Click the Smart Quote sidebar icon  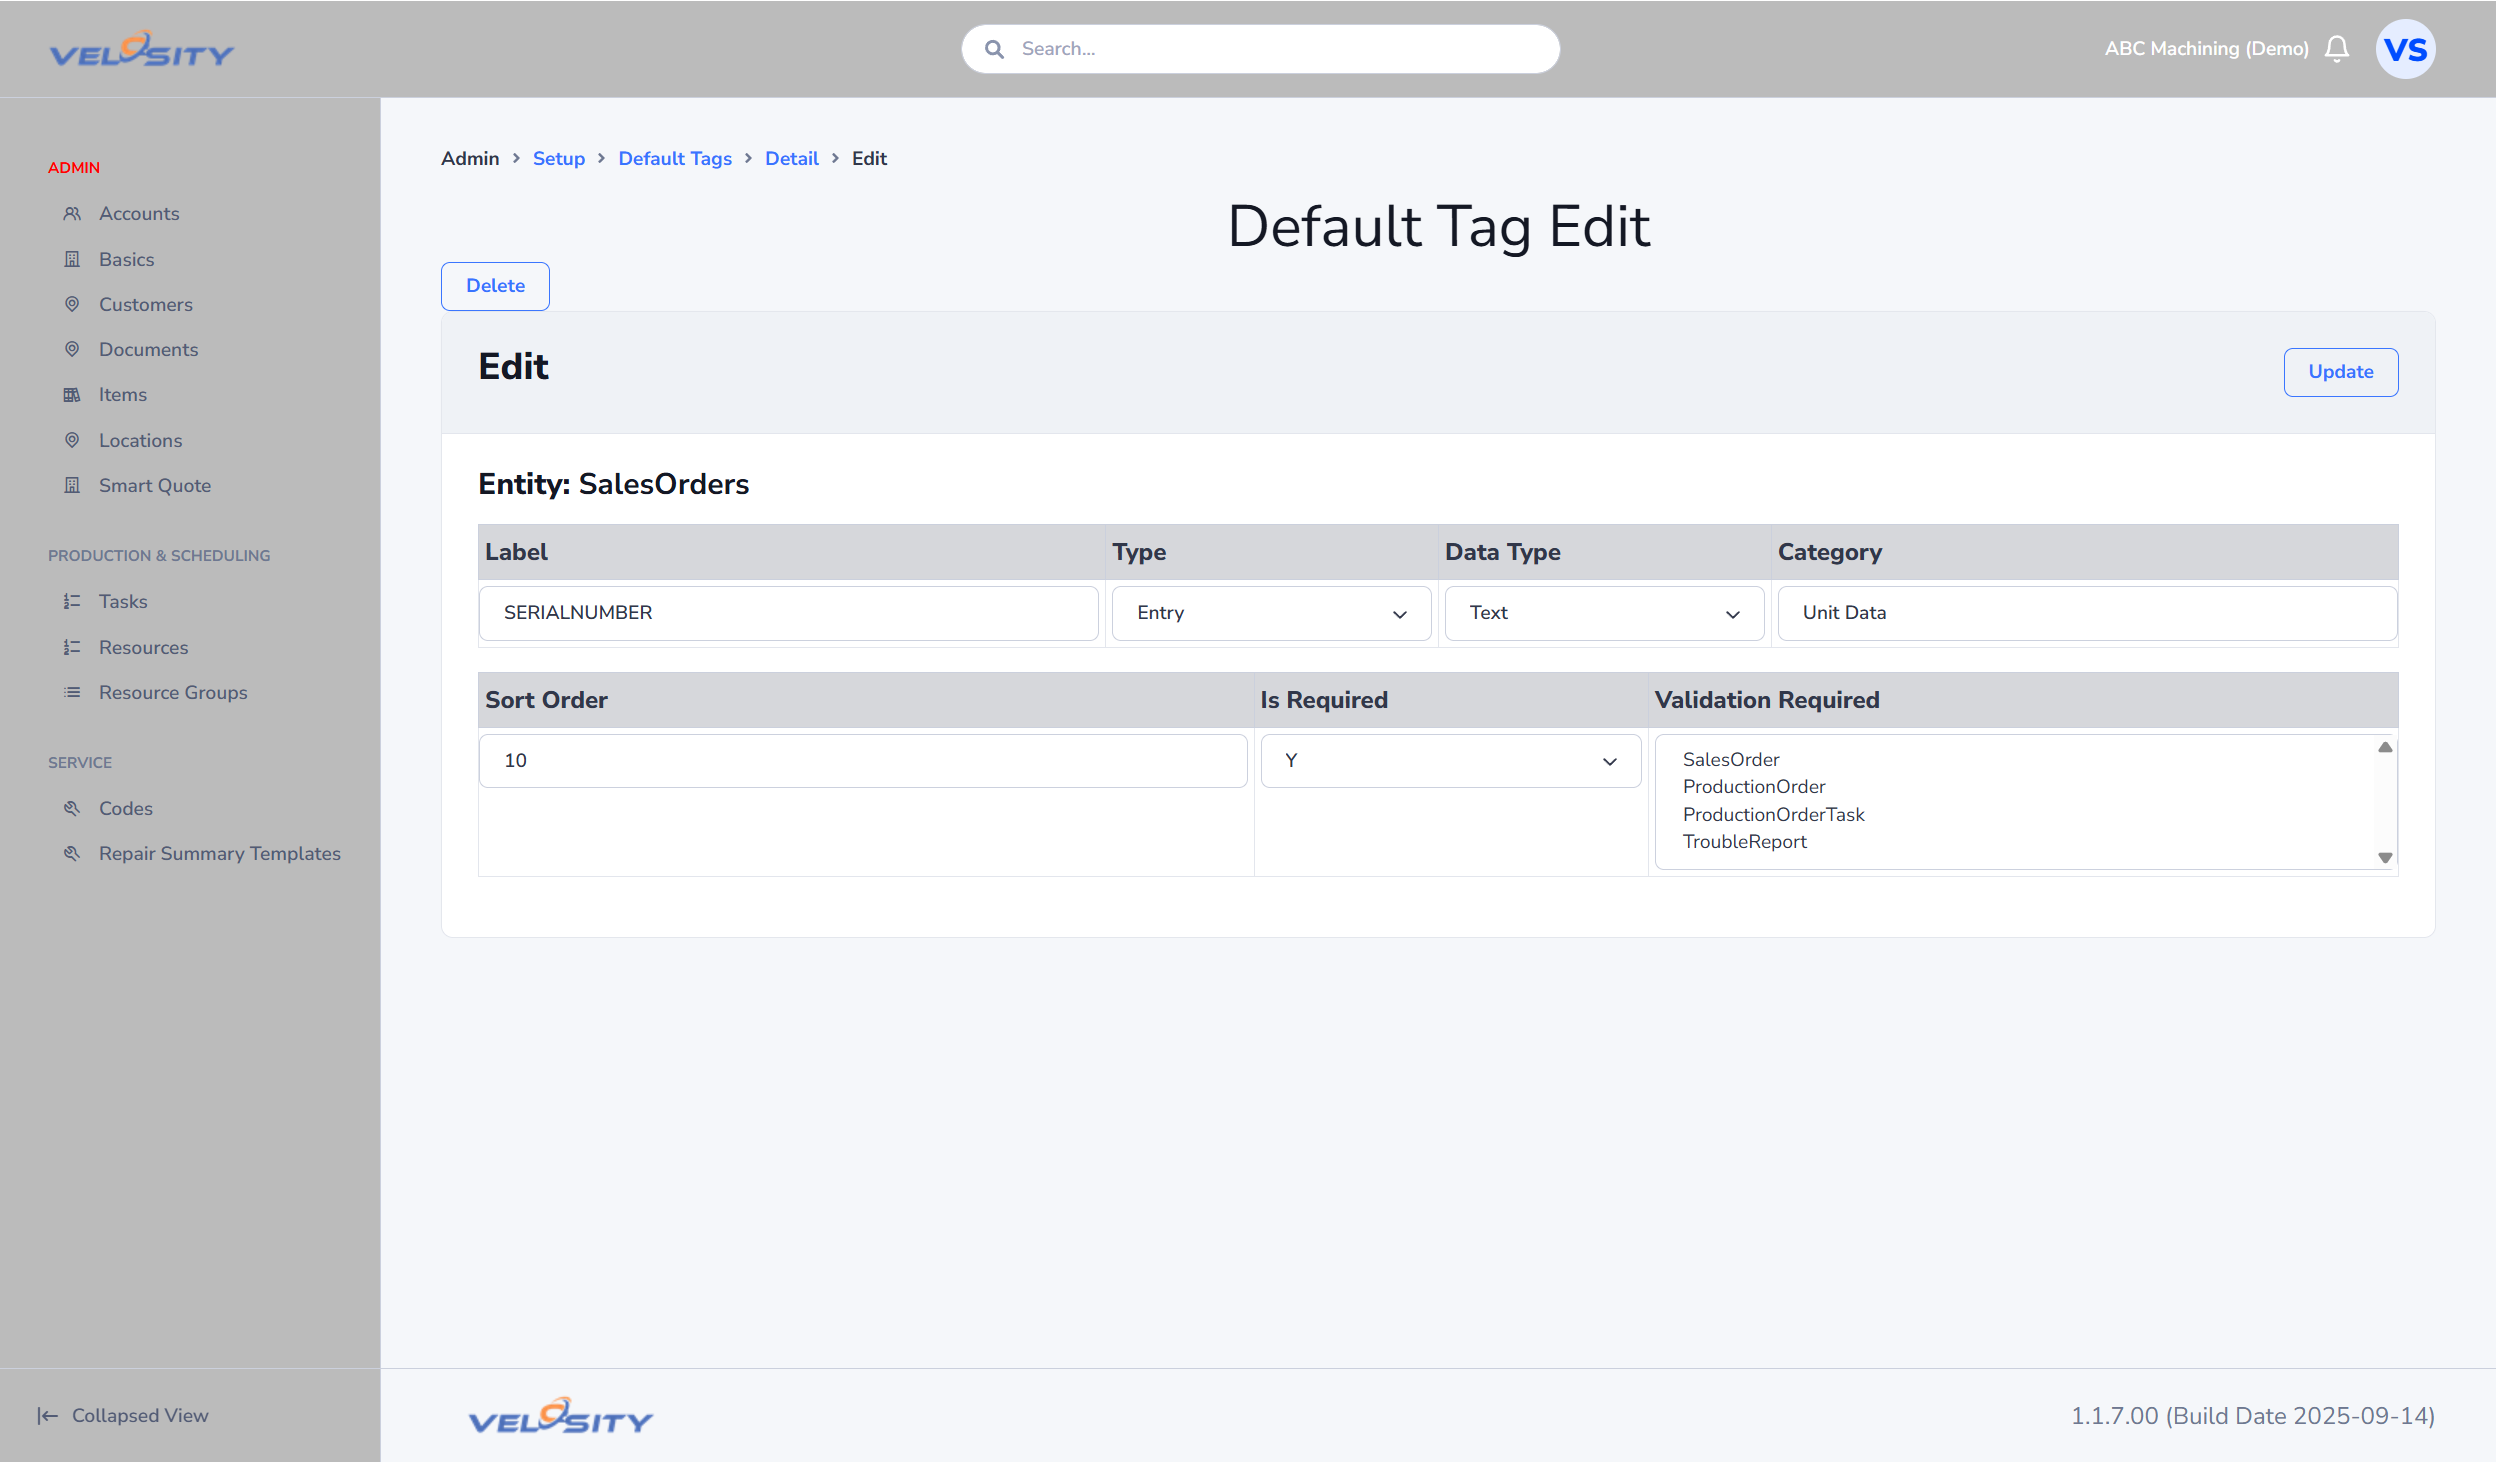coord(72,485)
